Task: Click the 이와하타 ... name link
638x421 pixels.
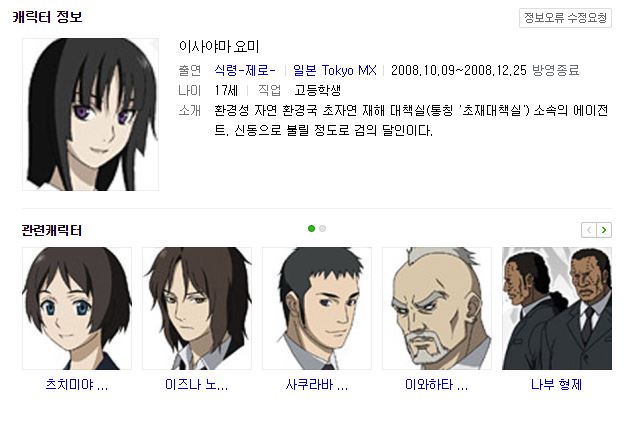Action: (x=436, y=384)
